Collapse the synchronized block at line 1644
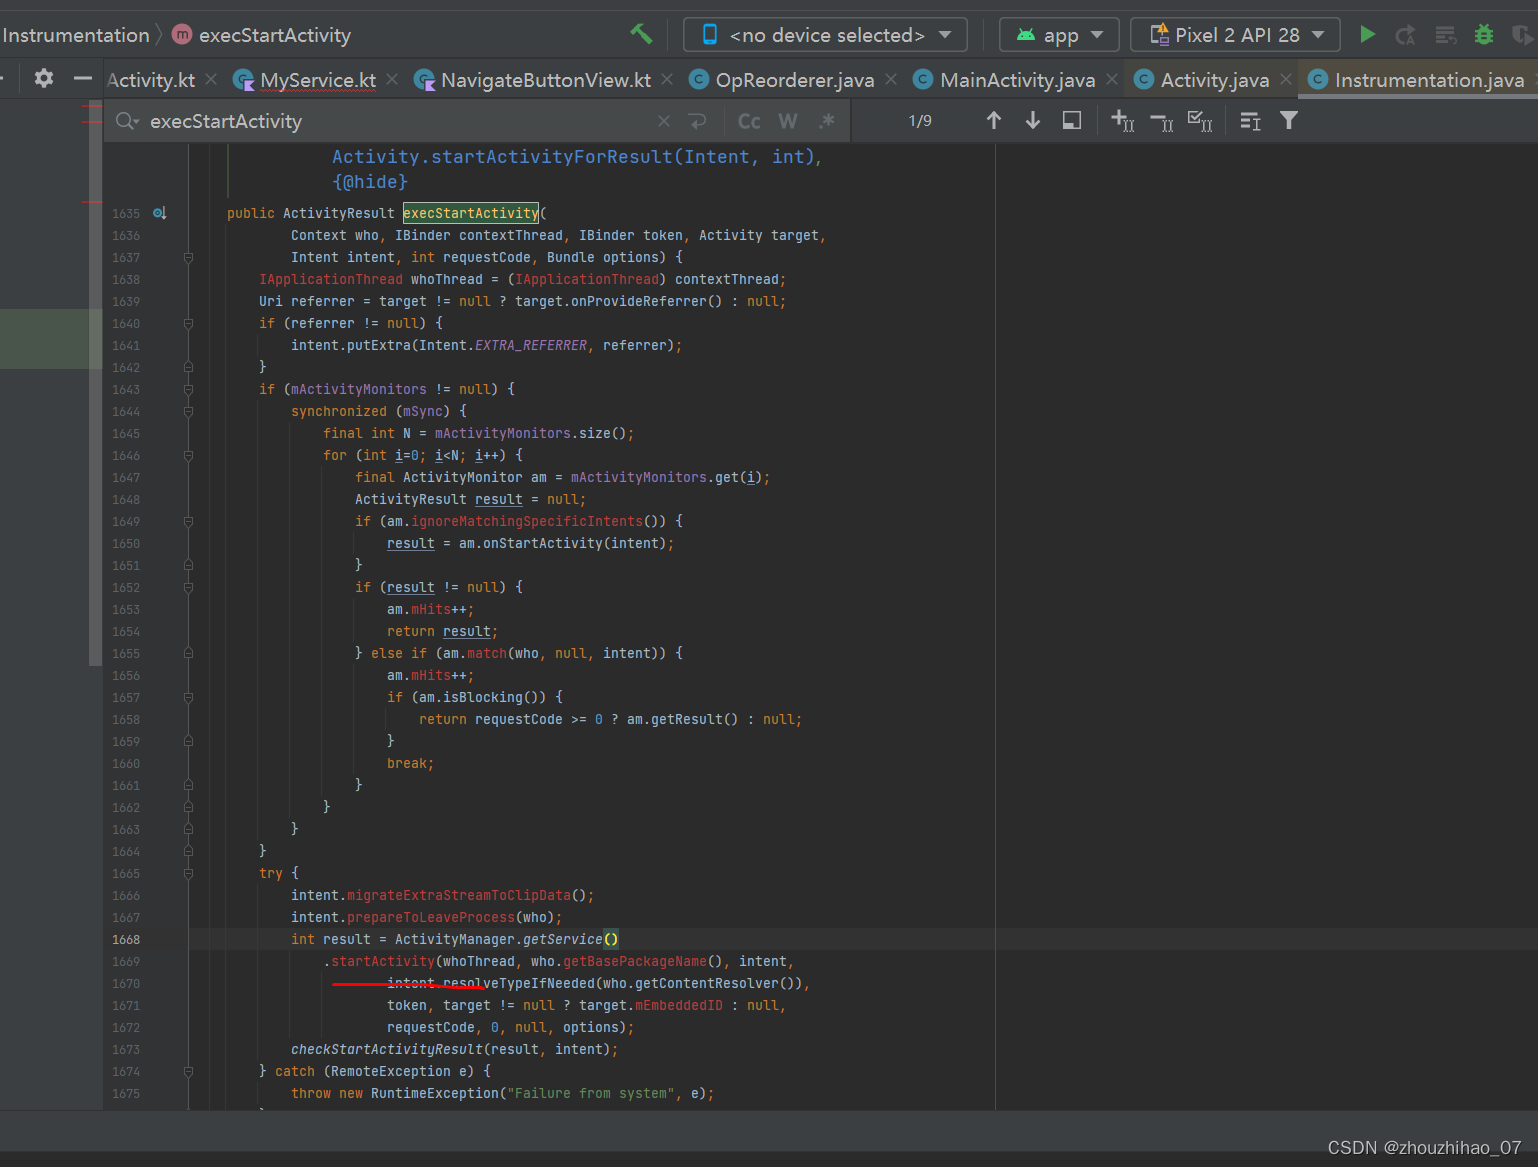The image size is (1538, 1167). (x=188, y=411)
